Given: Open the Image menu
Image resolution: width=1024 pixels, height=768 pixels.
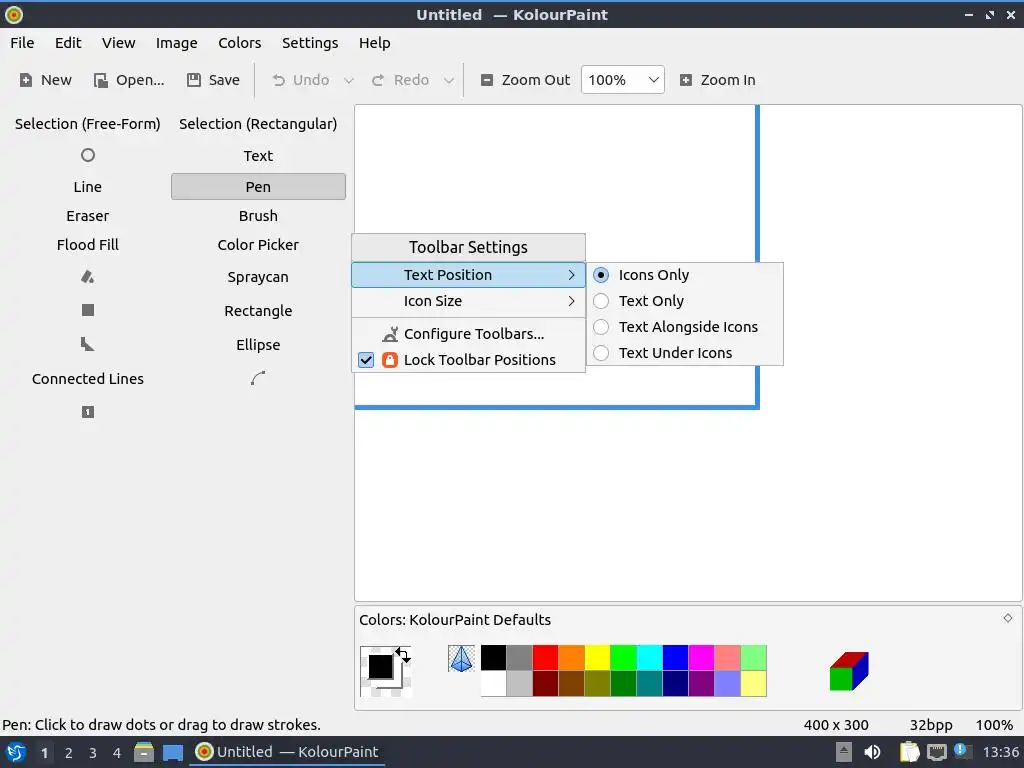Looking at the screenshot, I should (176, 43).
